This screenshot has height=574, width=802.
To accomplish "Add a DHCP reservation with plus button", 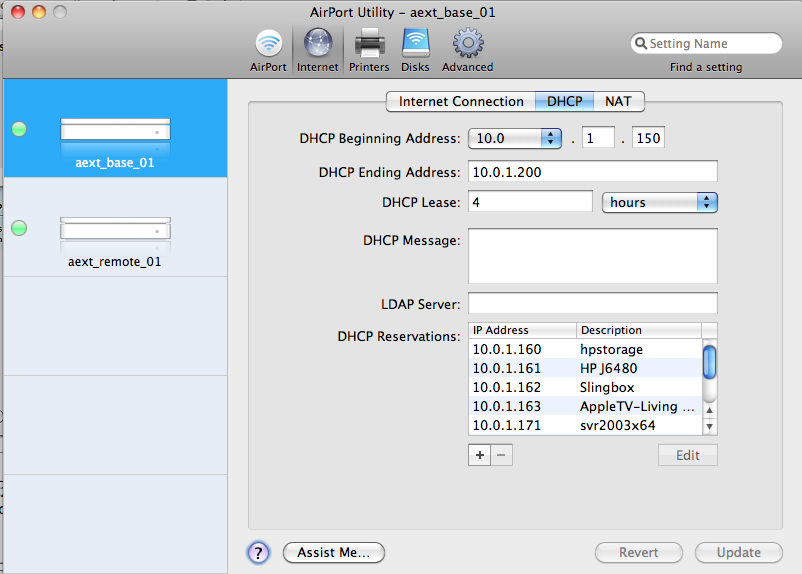I will [x=480, y=455].
